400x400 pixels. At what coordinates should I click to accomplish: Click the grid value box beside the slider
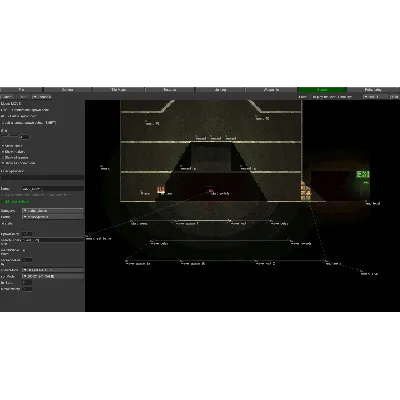pyautogui.click(x=25, y=137)
